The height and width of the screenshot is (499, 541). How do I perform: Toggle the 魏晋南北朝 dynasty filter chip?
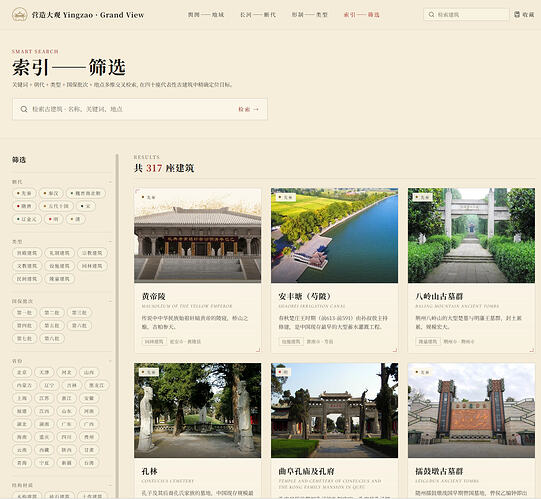86,193
